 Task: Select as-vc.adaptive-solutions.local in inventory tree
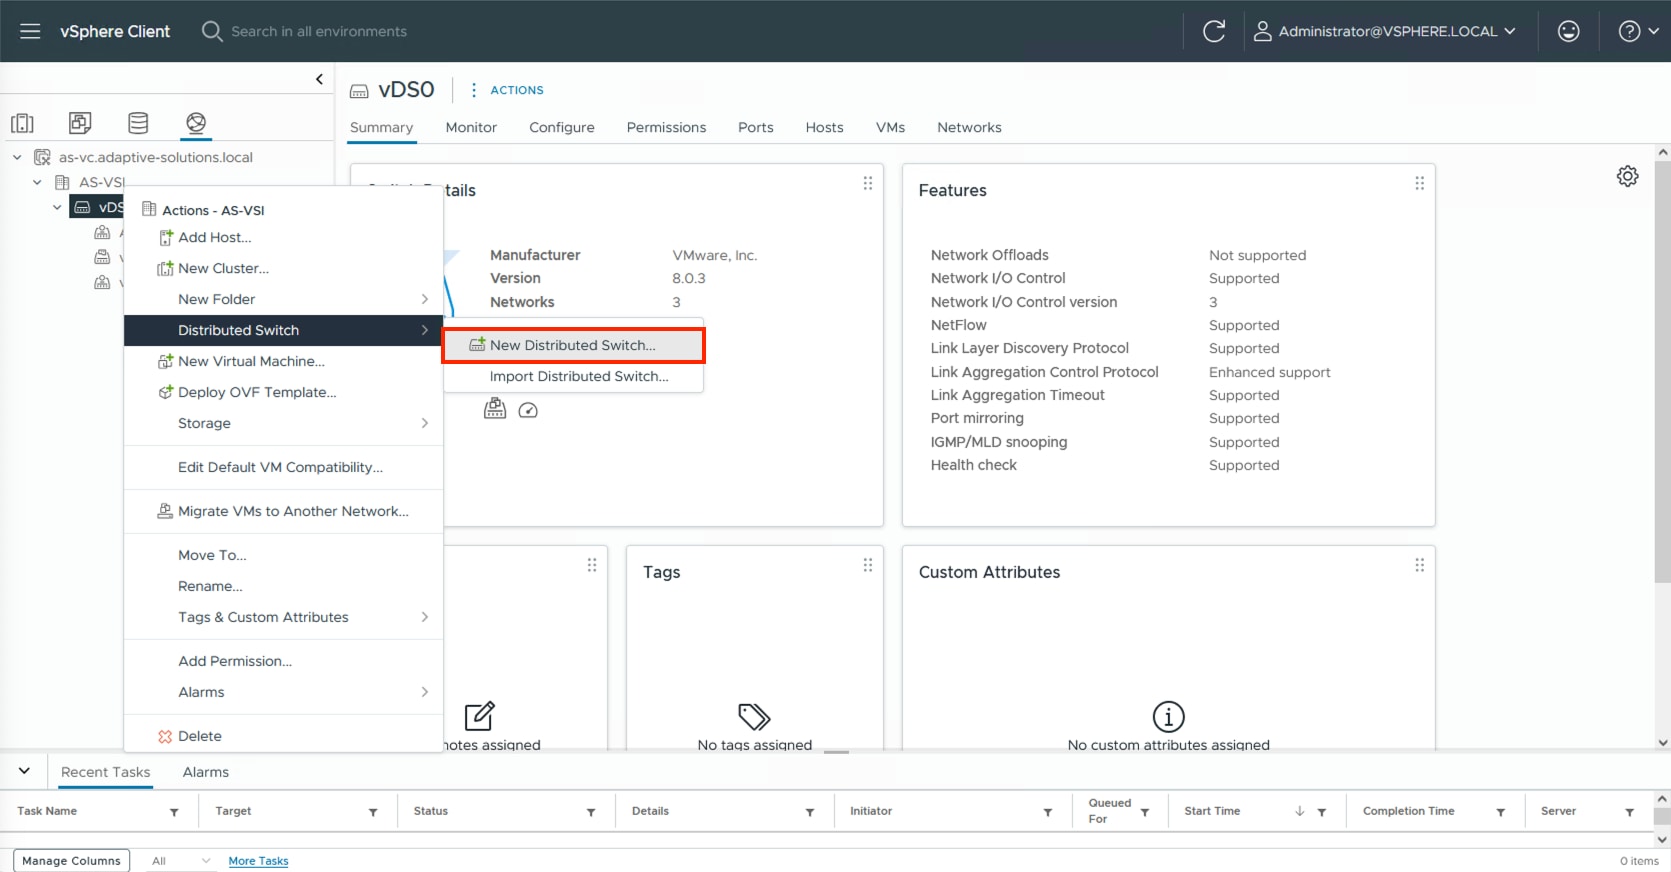[x=156, y=157]
